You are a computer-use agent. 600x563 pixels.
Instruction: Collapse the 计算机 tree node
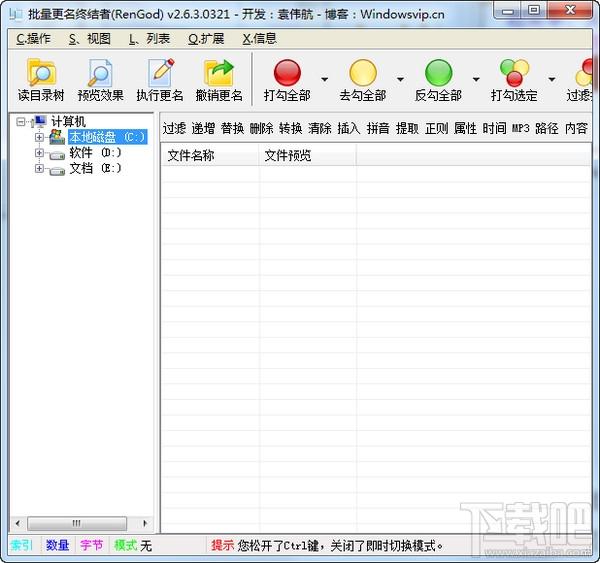pos(21,122)
